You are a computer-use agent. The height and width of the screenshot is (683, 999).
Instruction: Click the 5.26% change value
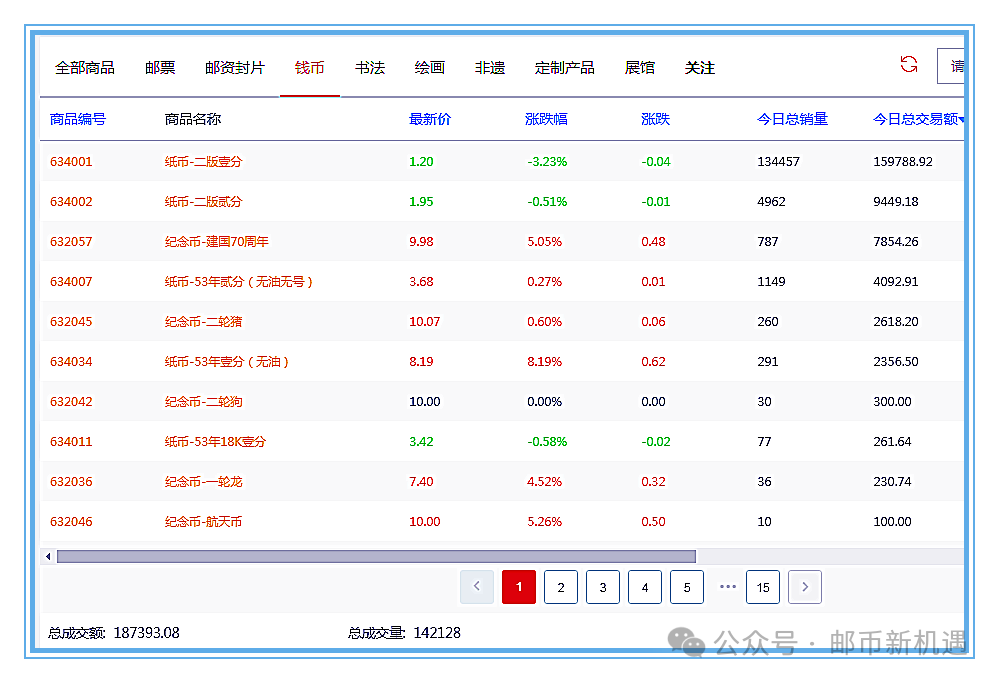click(545, 522)
